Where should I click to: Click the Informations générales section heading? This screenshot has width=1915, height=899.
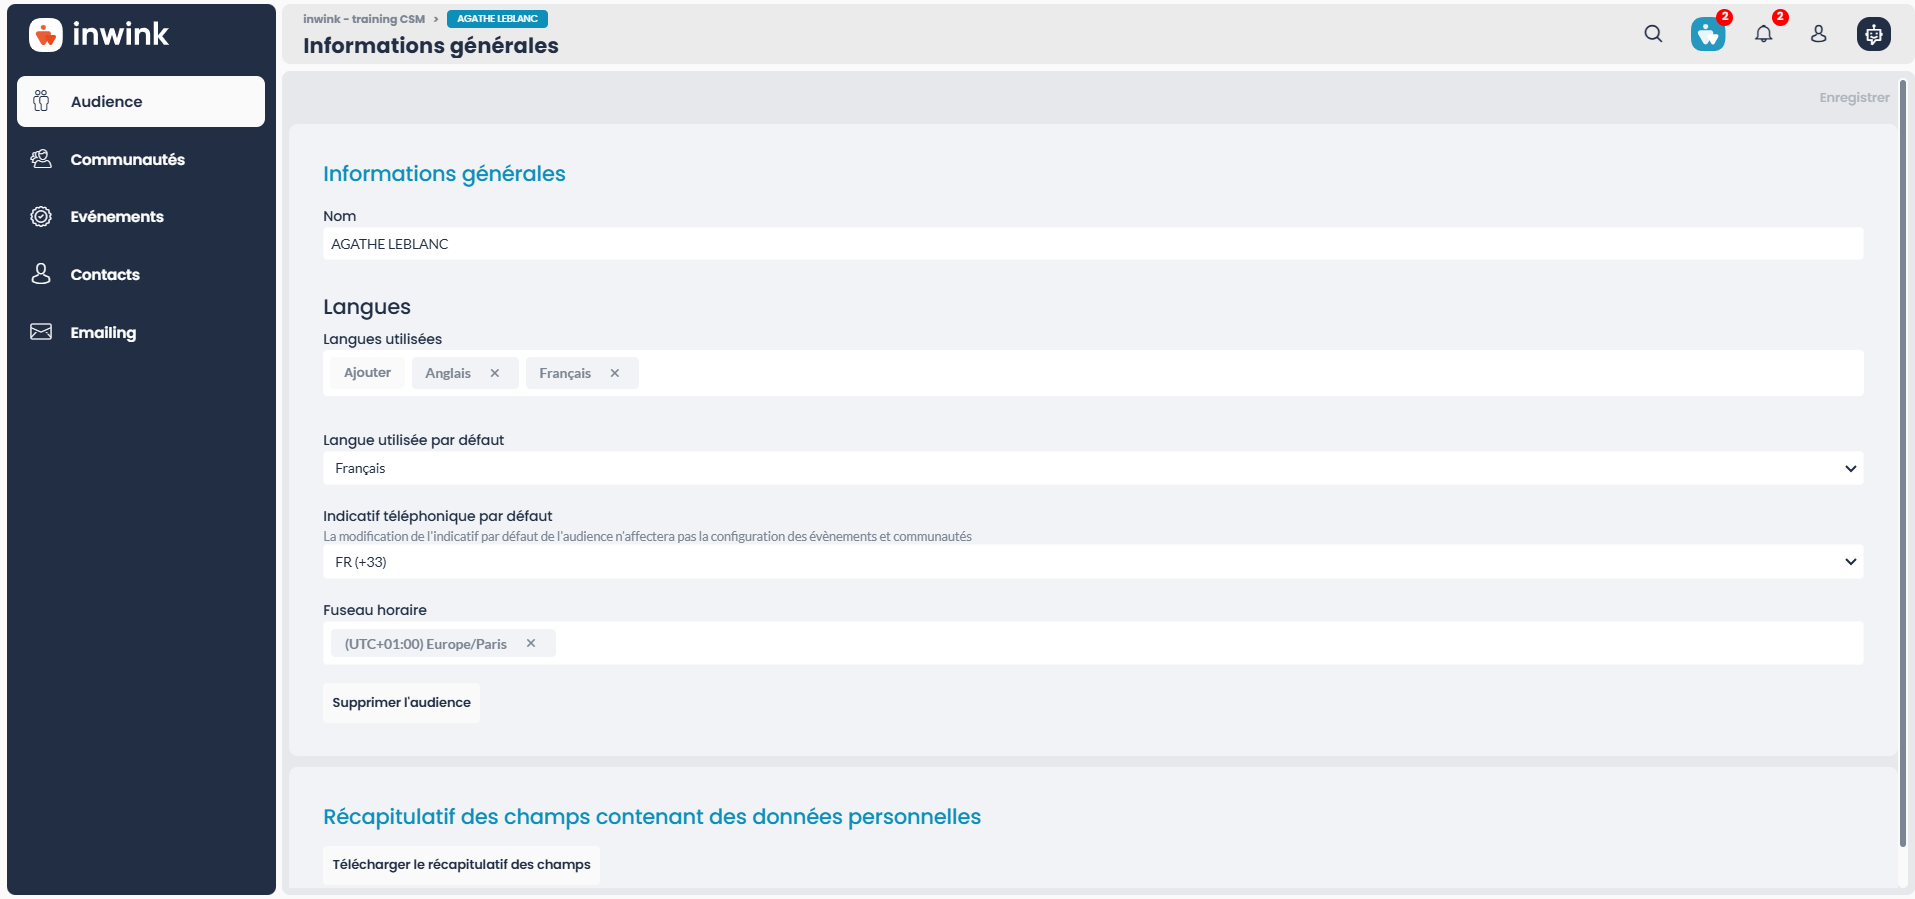coord(444,174)
